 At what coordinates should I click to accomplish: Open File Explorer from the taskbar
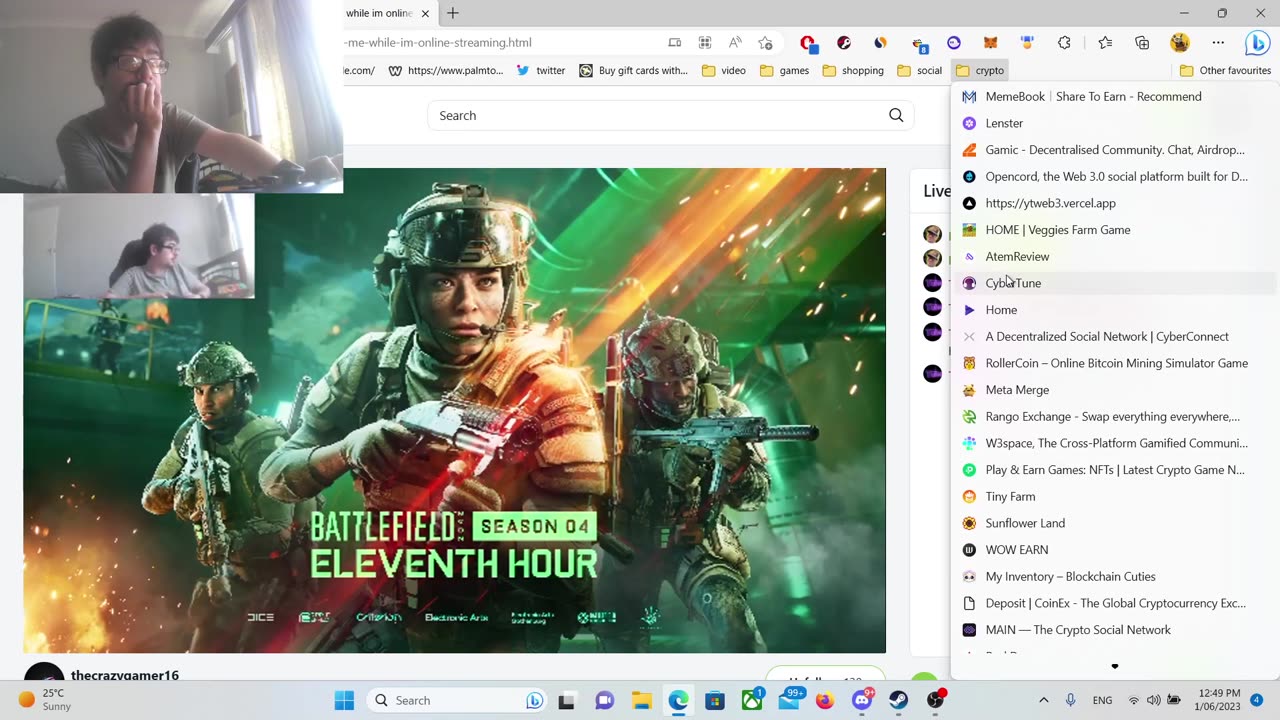tap(641, 700)
